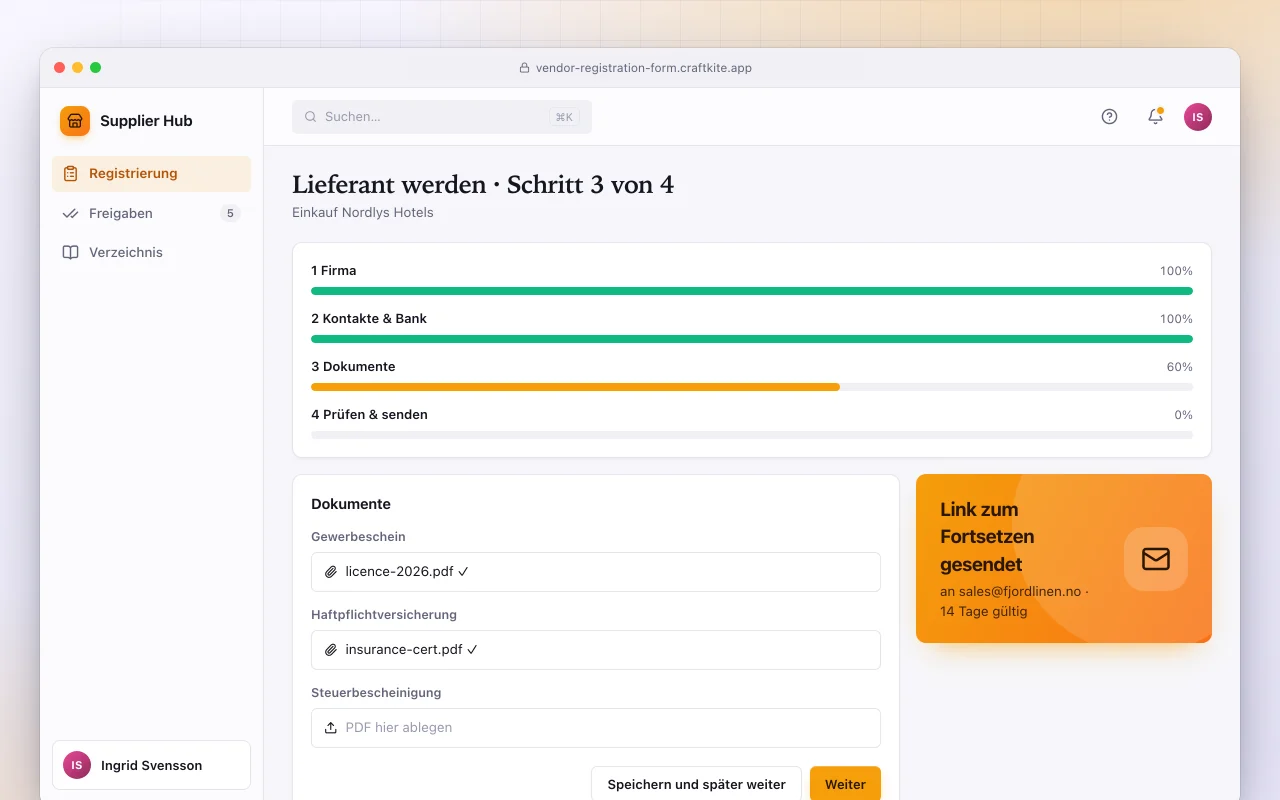1280x800 pixels.
Task: Click the upload icon in Steuerbescheinigung field
Action: tap(331, 728)
